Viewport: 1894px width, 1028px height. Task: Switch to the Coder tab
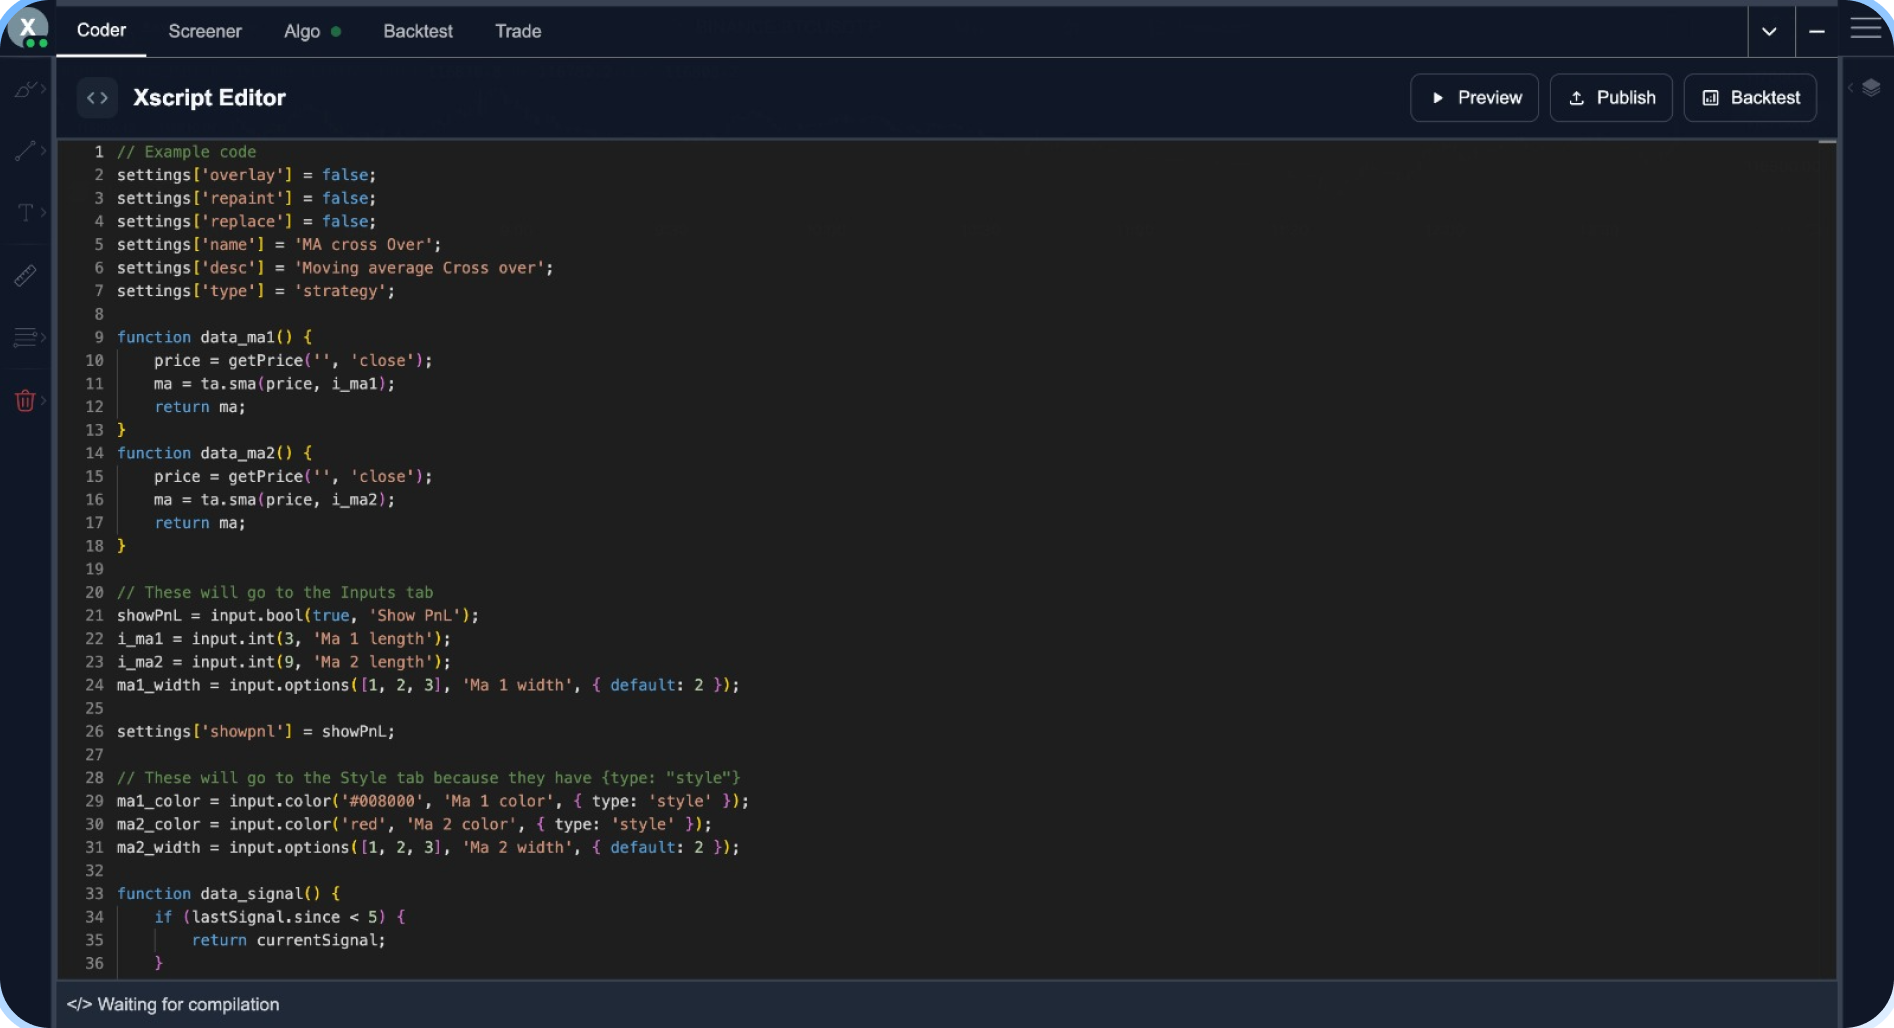101,30
